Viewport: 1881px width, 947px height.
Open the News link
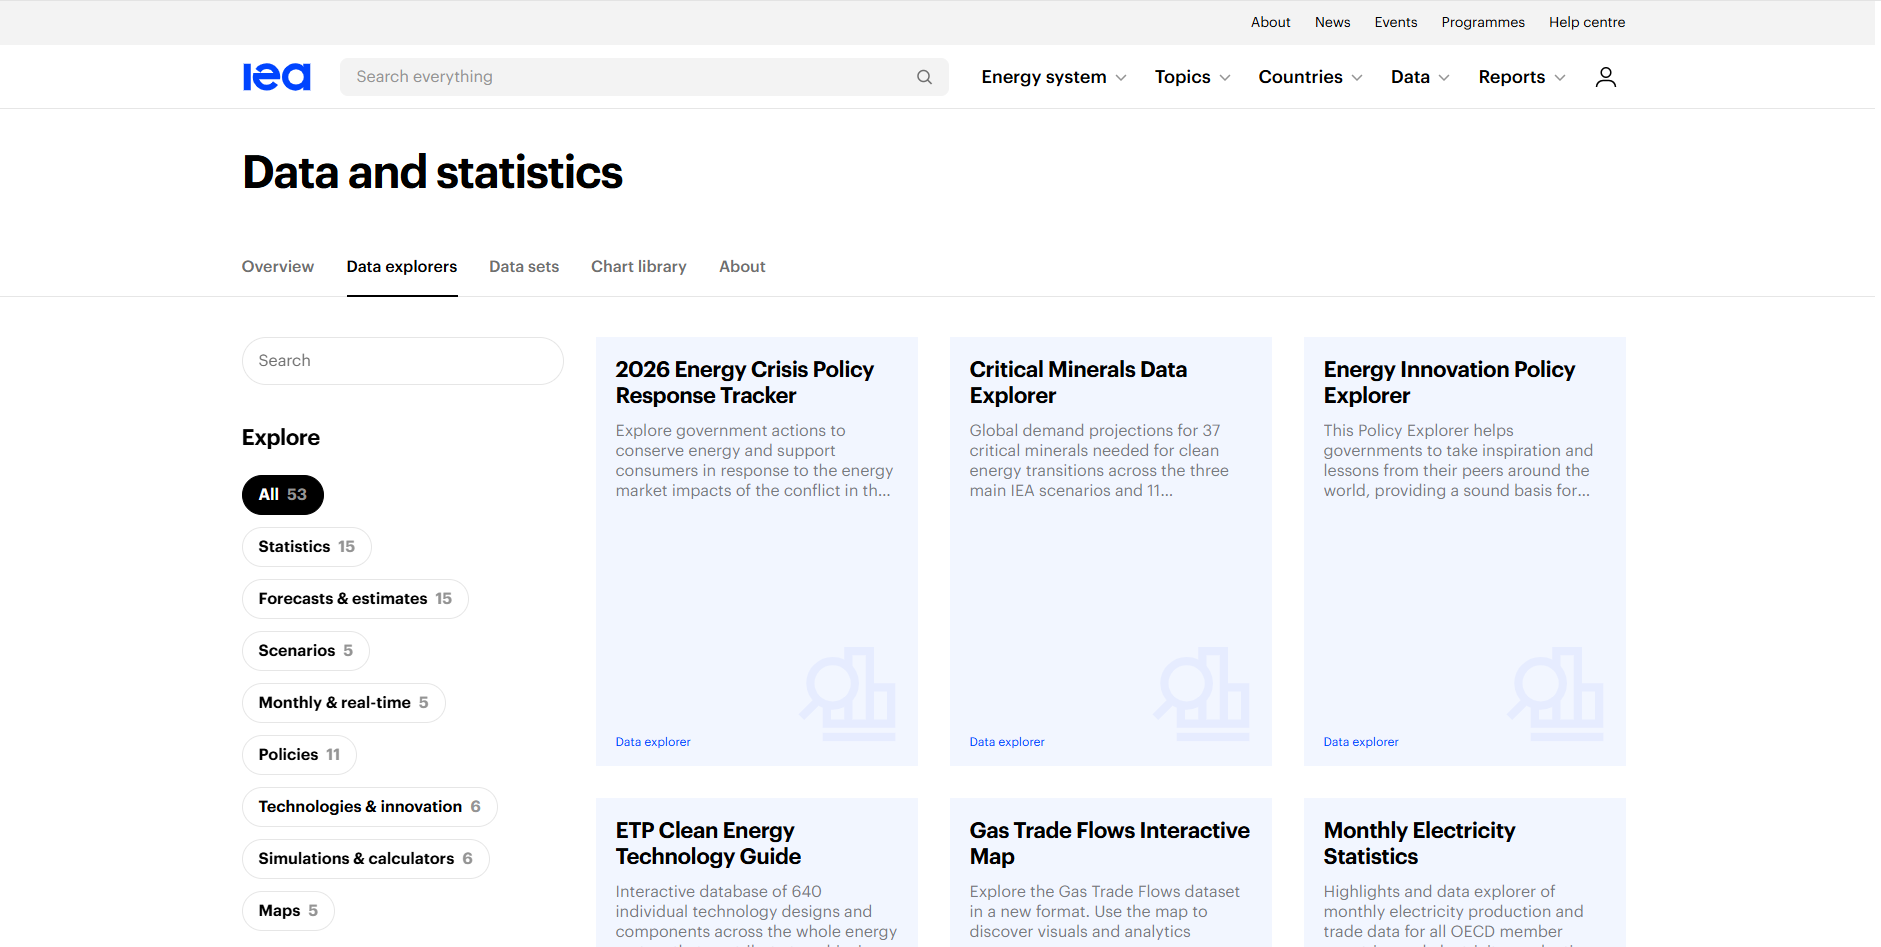1332,22
